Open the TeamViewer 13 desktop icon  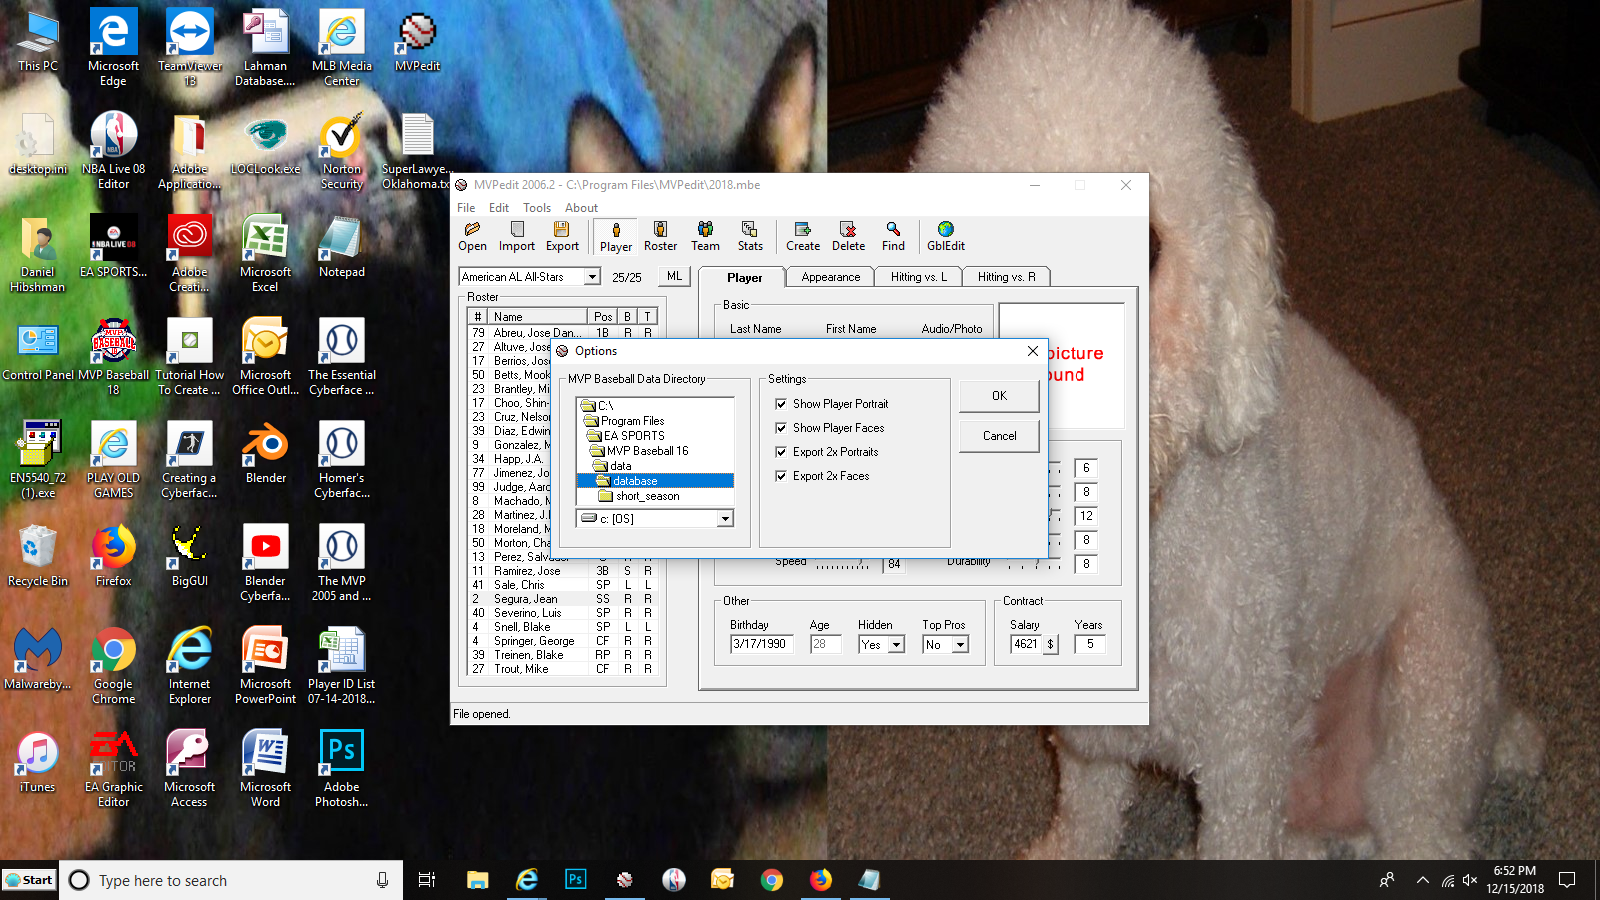click(190, 48)
